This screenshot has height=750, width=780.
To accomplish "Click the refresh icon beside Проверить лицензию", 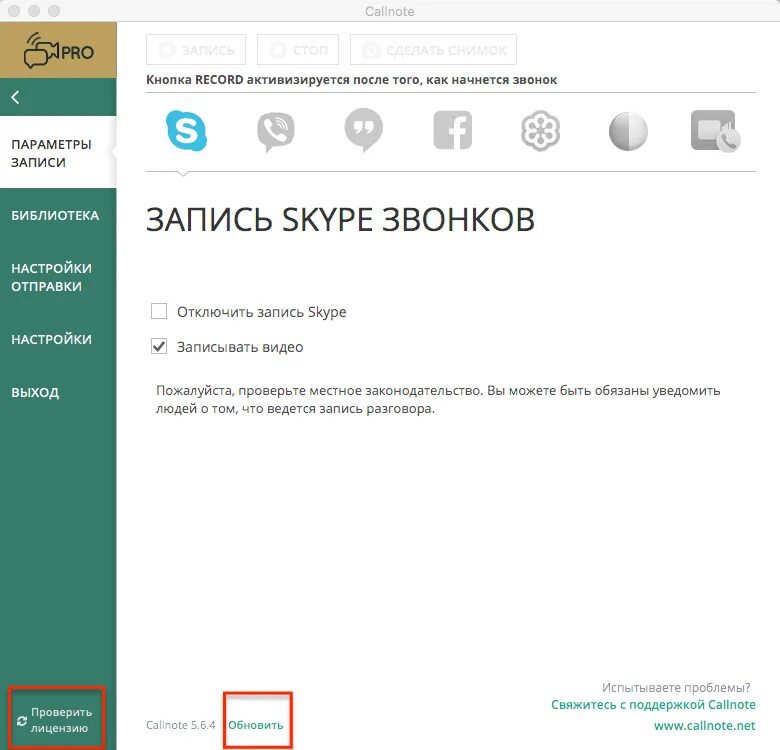I will 22,720.
